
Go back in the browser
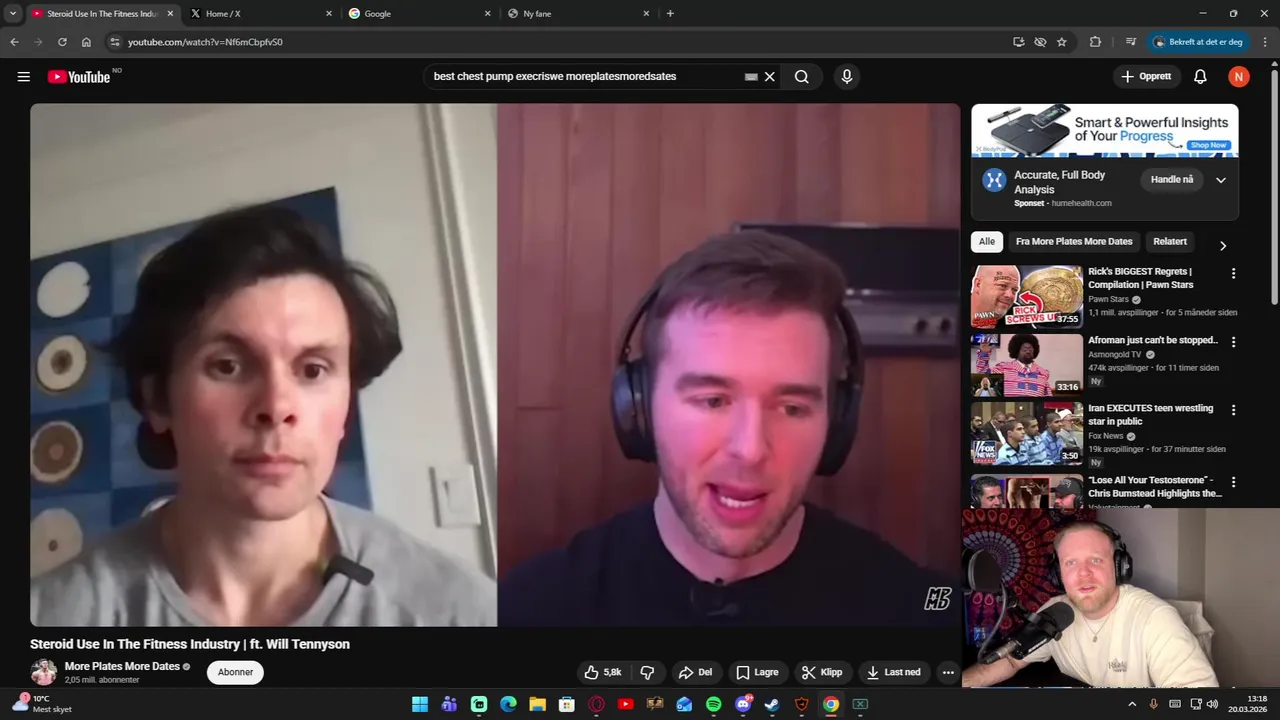coord(14,42)
